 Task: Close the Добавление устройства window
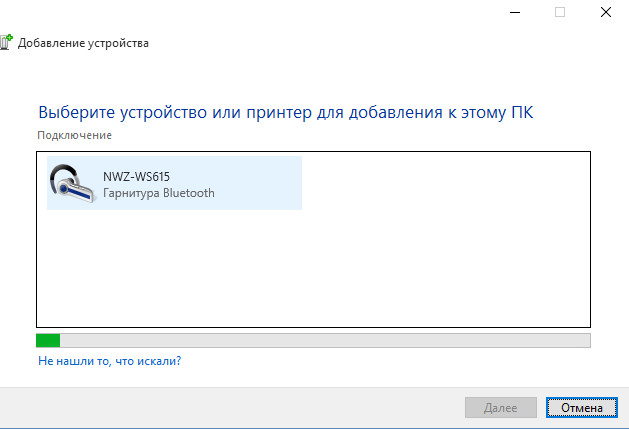[x=606, y=12]
